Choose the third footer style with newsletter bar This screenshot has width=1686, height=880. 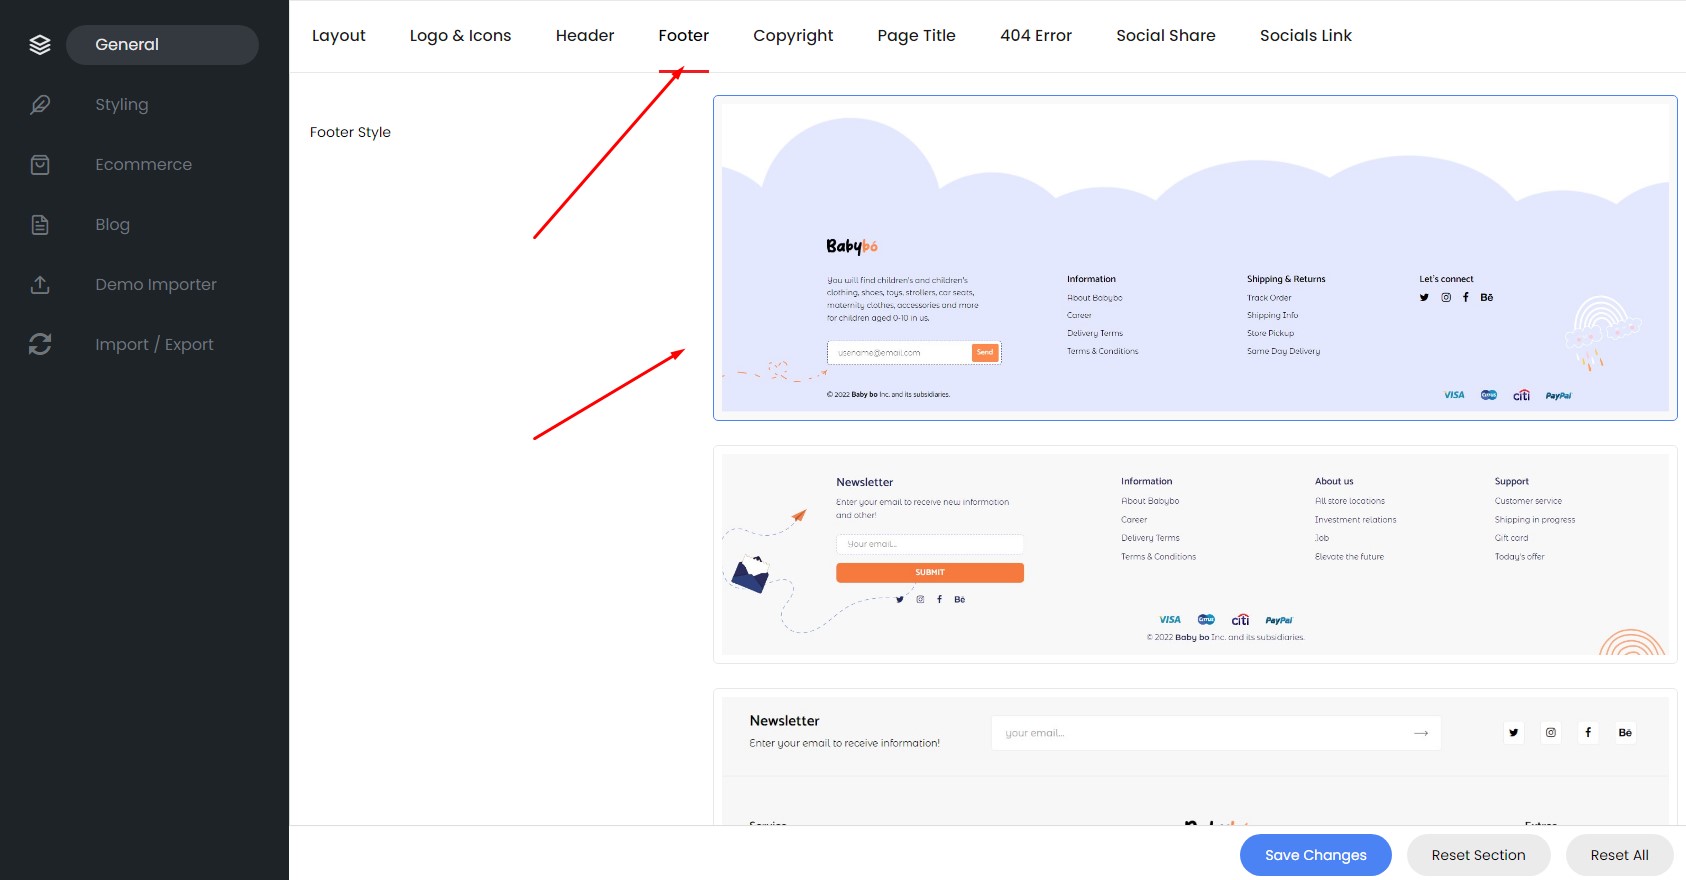click(1195, 757)
